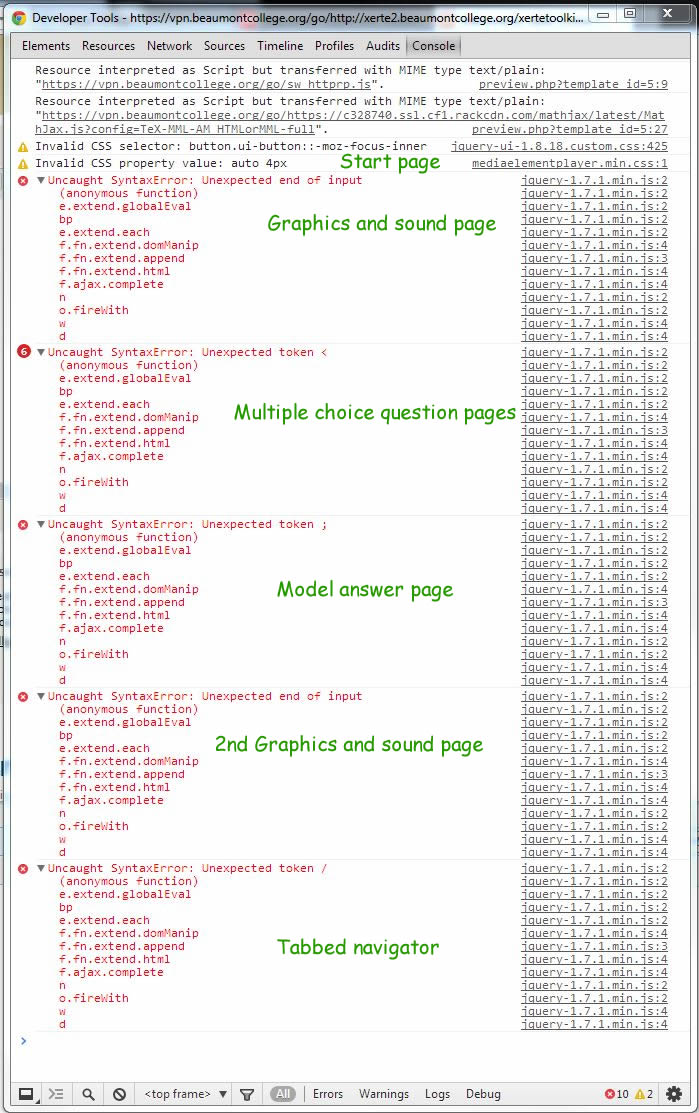Open the top frame dropdown

click(186, 1094)
